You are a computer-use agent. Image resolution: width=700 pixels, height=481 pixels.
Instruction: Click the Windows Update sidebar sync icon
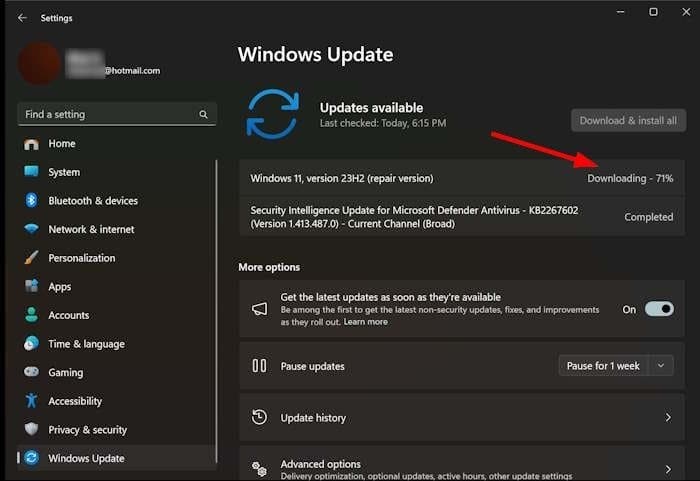[x=31, y=458]
